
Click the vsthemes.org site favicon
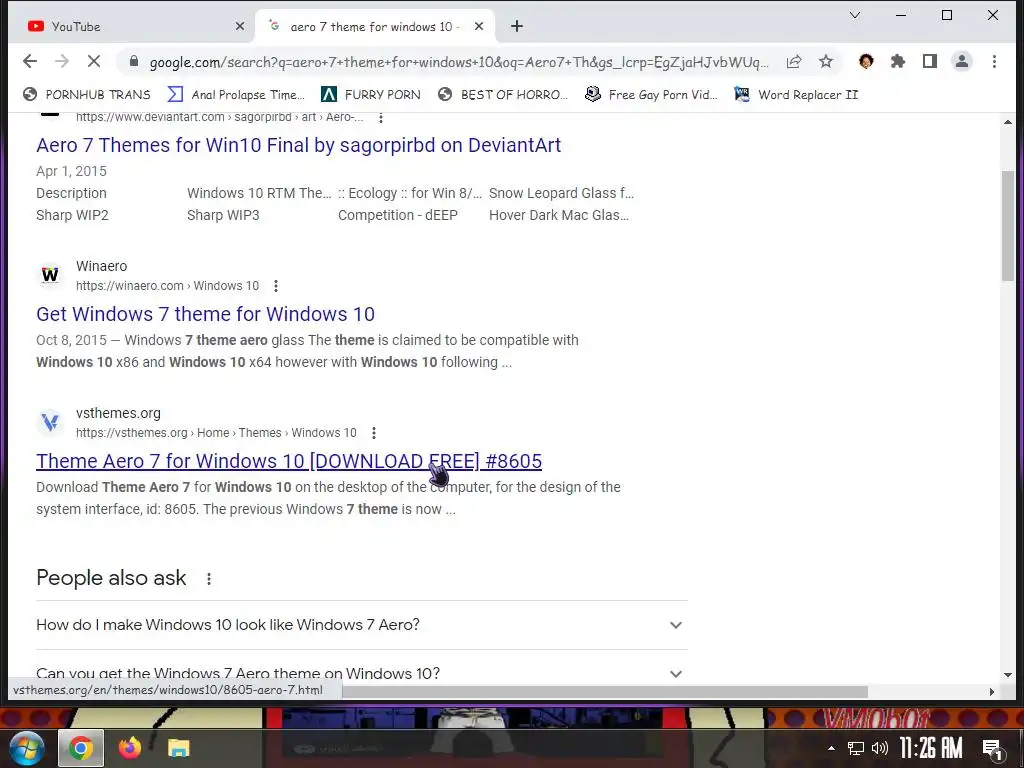click(50, 422)
